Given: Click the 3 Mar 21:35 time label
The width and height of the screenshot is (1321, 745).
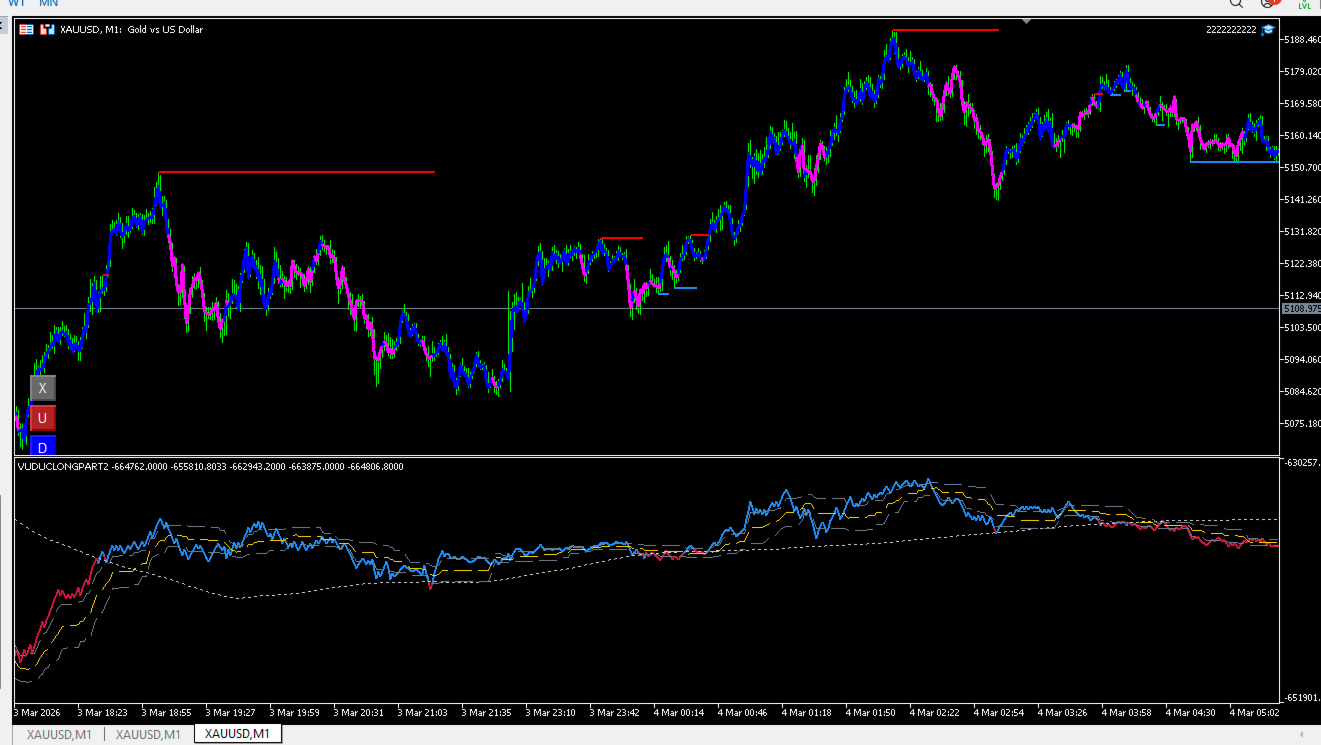Looking at the screenshot, I should pyautogui.click(x=486, y=713).
